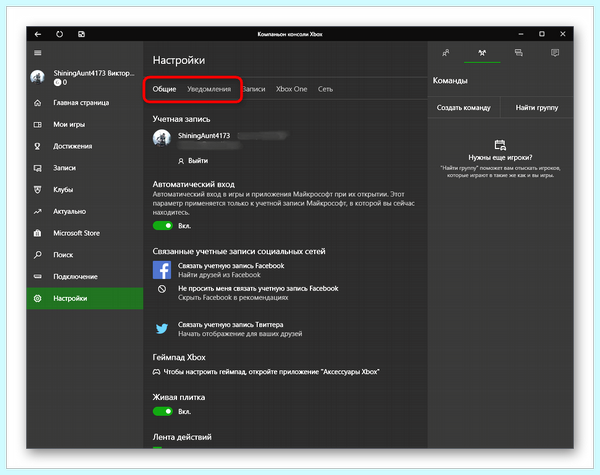The width and height of the screenshot is (600, 475).
Task: Open Мои игры in sidebar
Action: click(x=85, y=124)
